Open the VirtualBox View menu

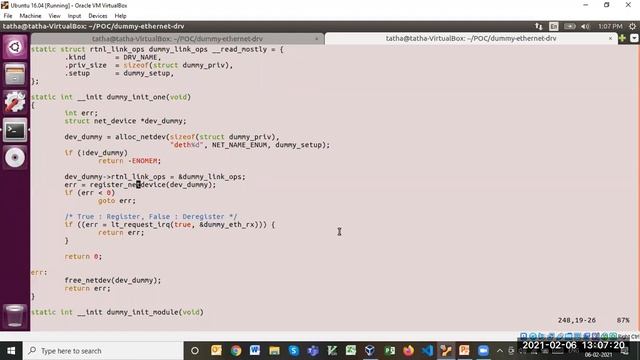coord(54,16)
